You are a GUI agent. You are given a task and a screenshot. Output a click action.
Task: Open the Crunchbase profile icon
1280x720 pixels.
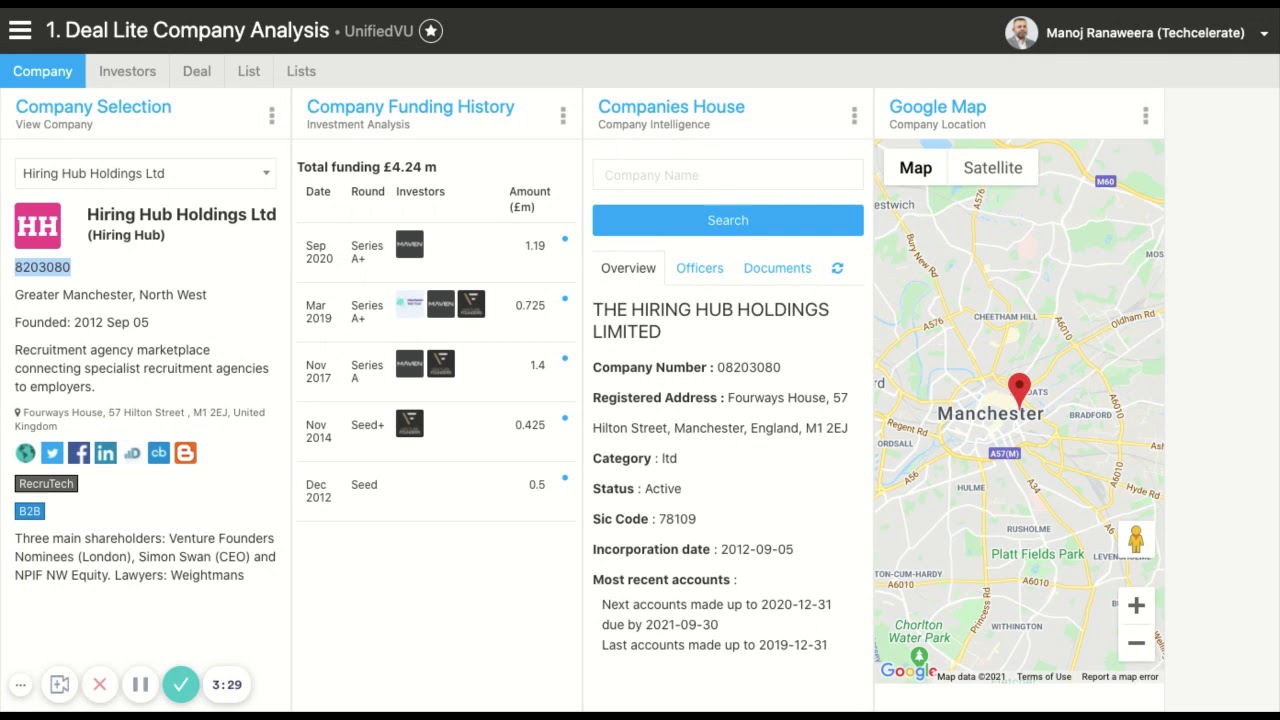coord(158,453)
